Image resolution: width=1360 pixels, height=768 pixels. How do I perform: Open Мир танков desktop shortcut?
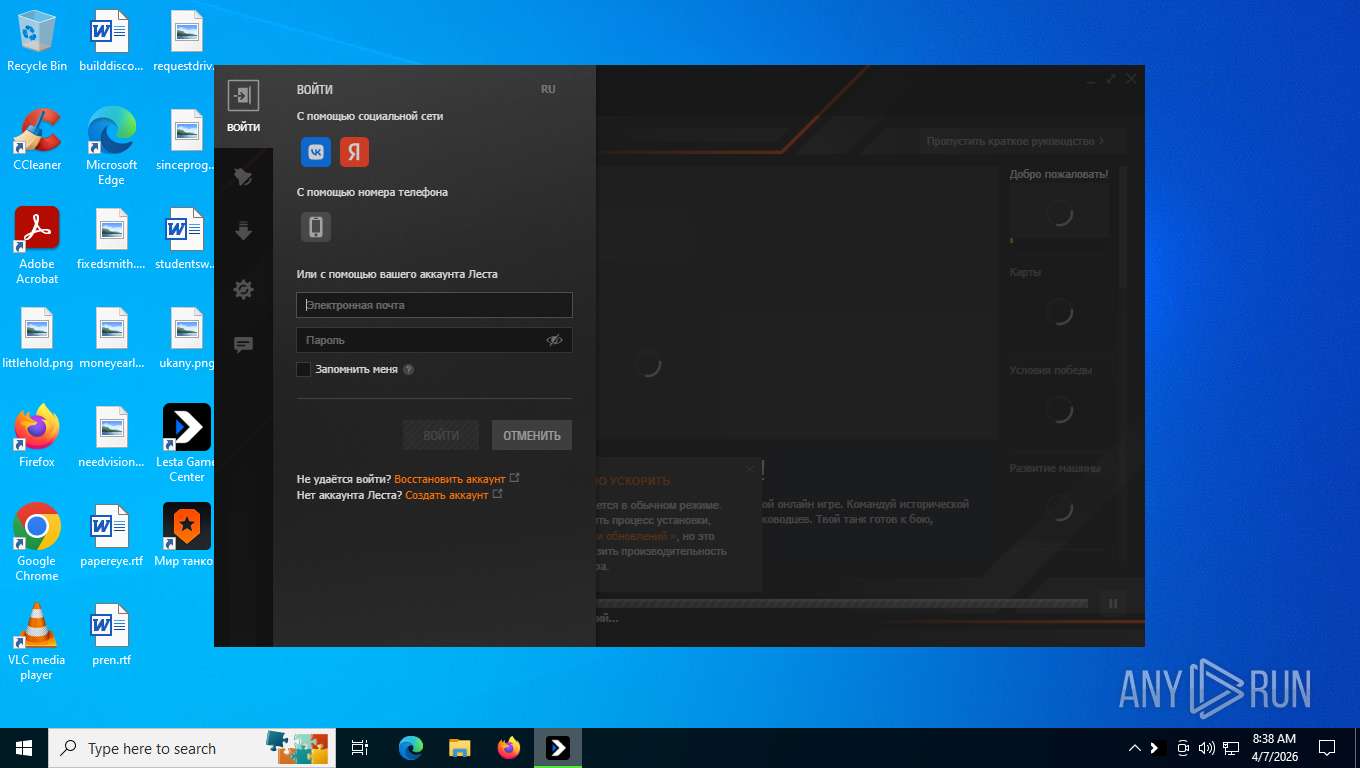pos(187,536)
